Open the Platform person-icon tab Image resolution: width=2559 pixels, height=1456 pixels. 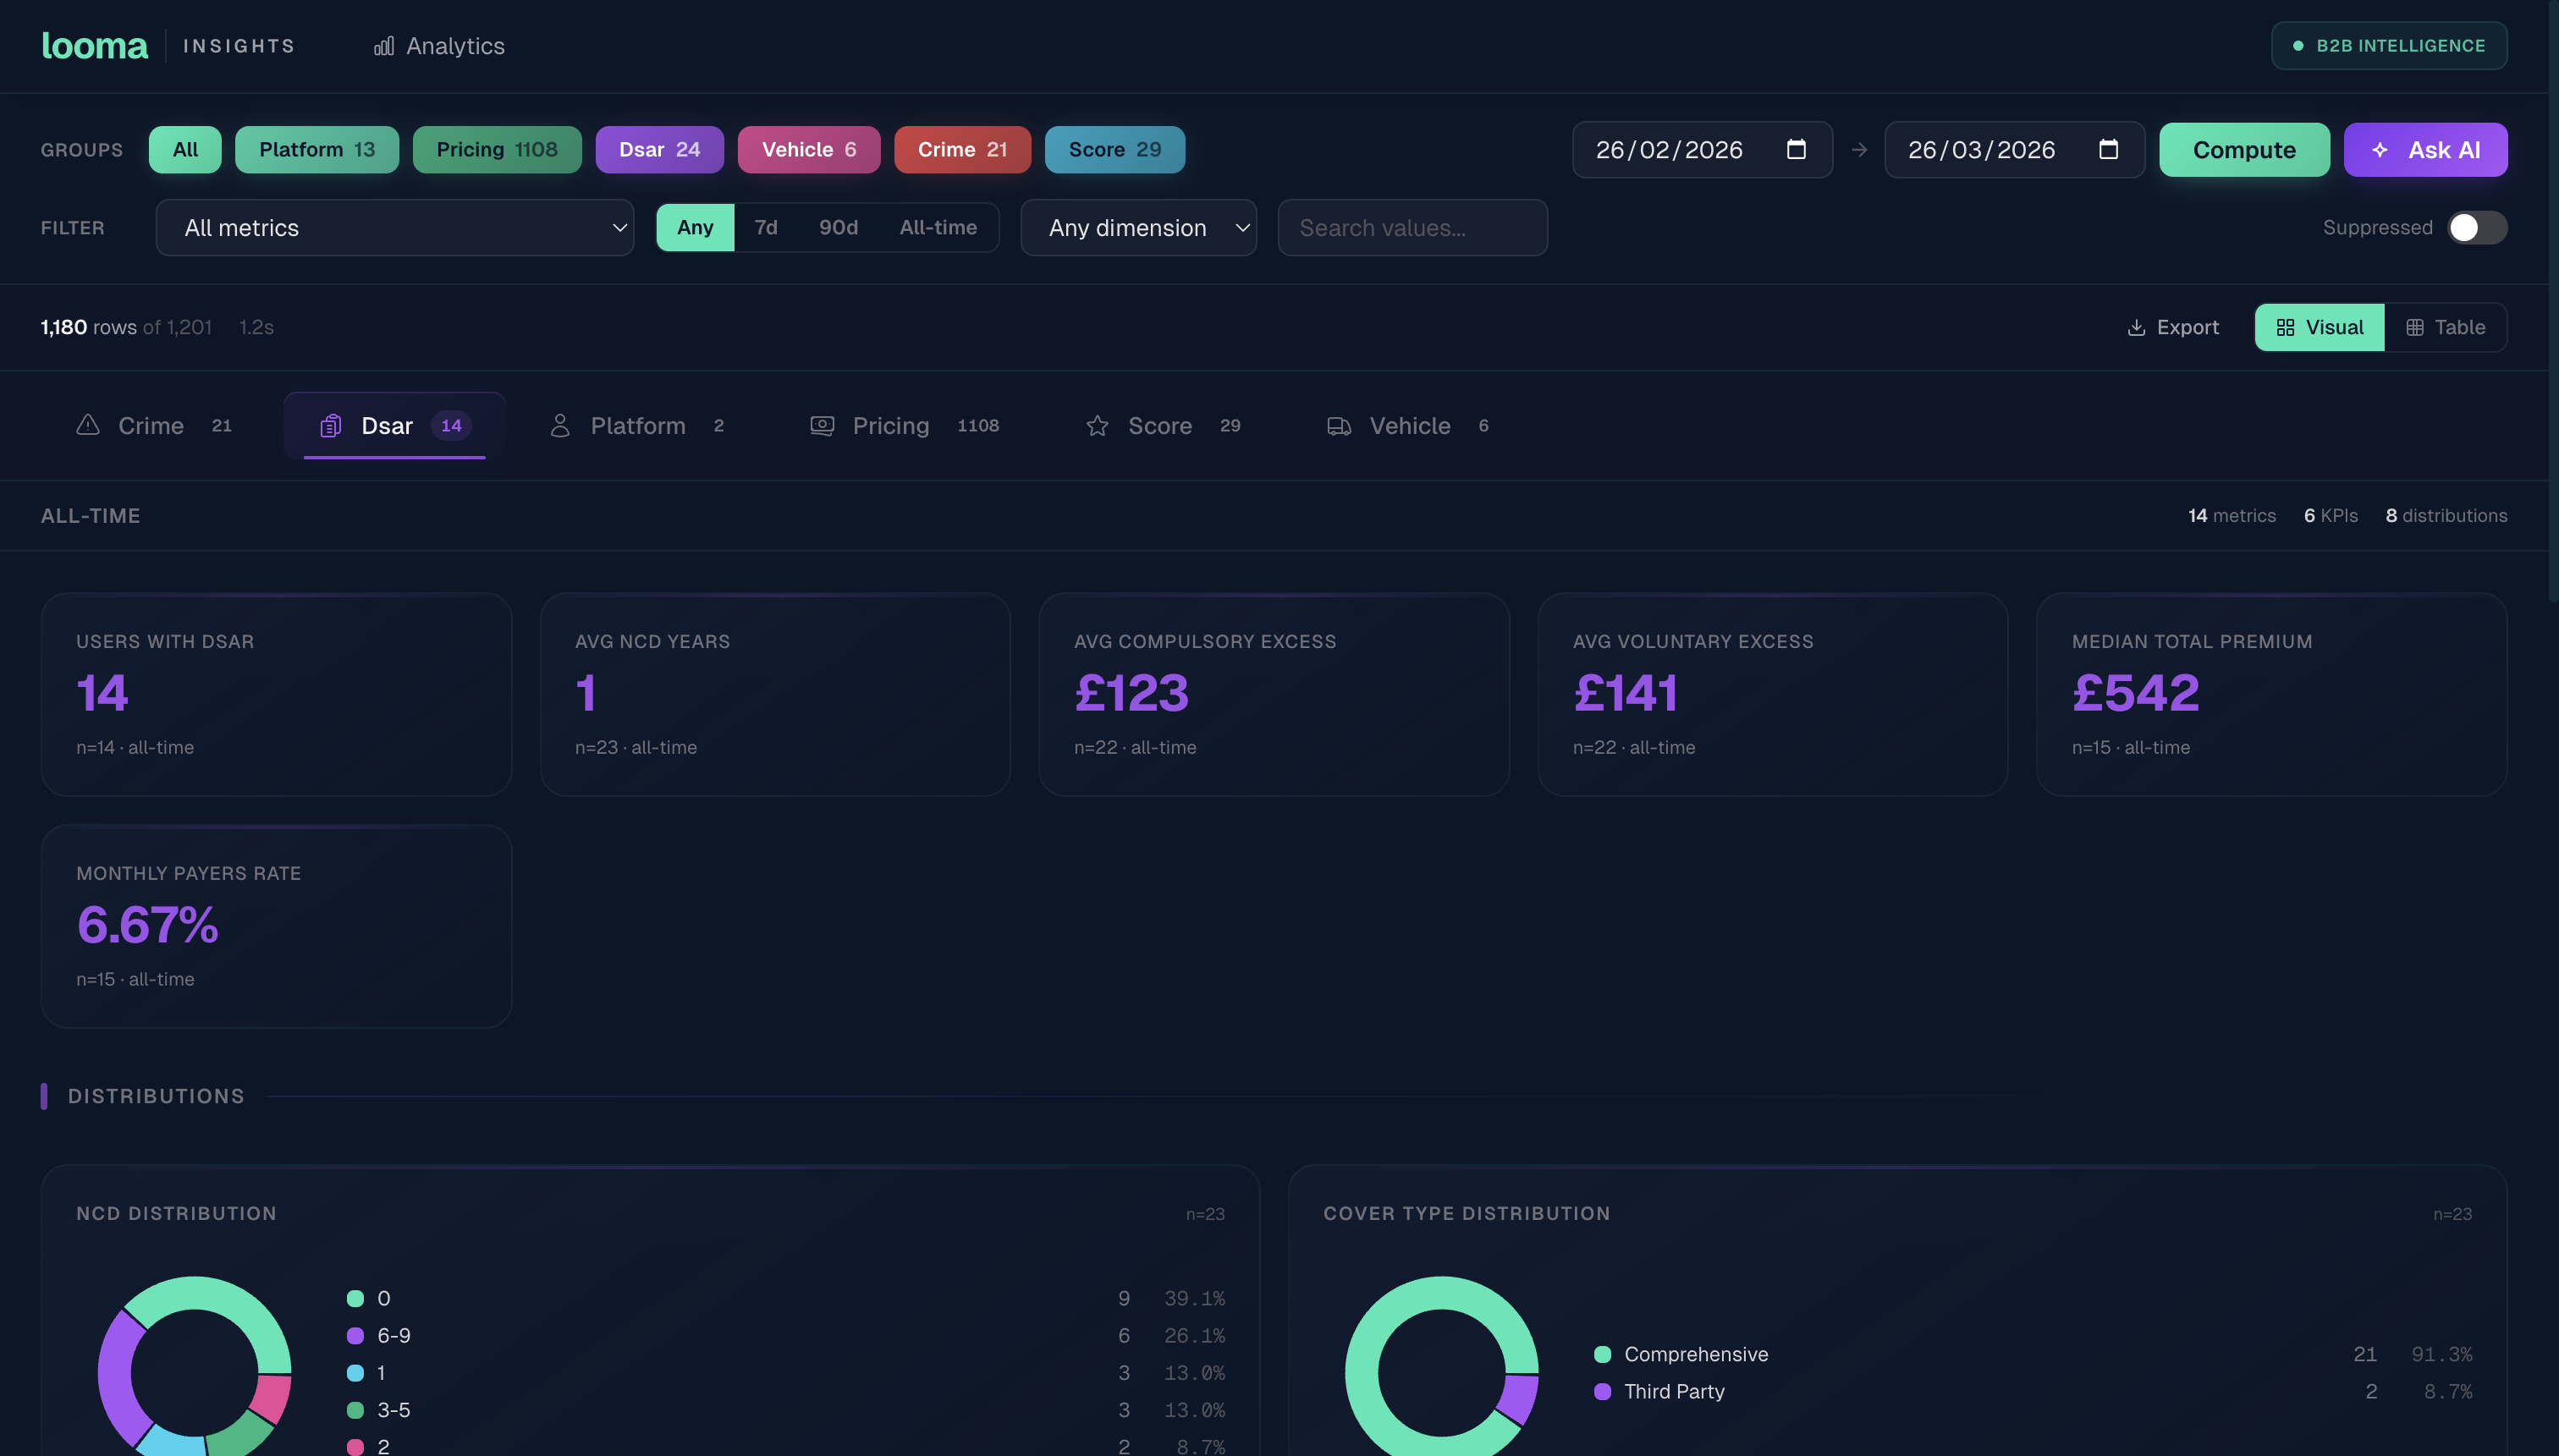pyautogui.click(x=560, y=425)
